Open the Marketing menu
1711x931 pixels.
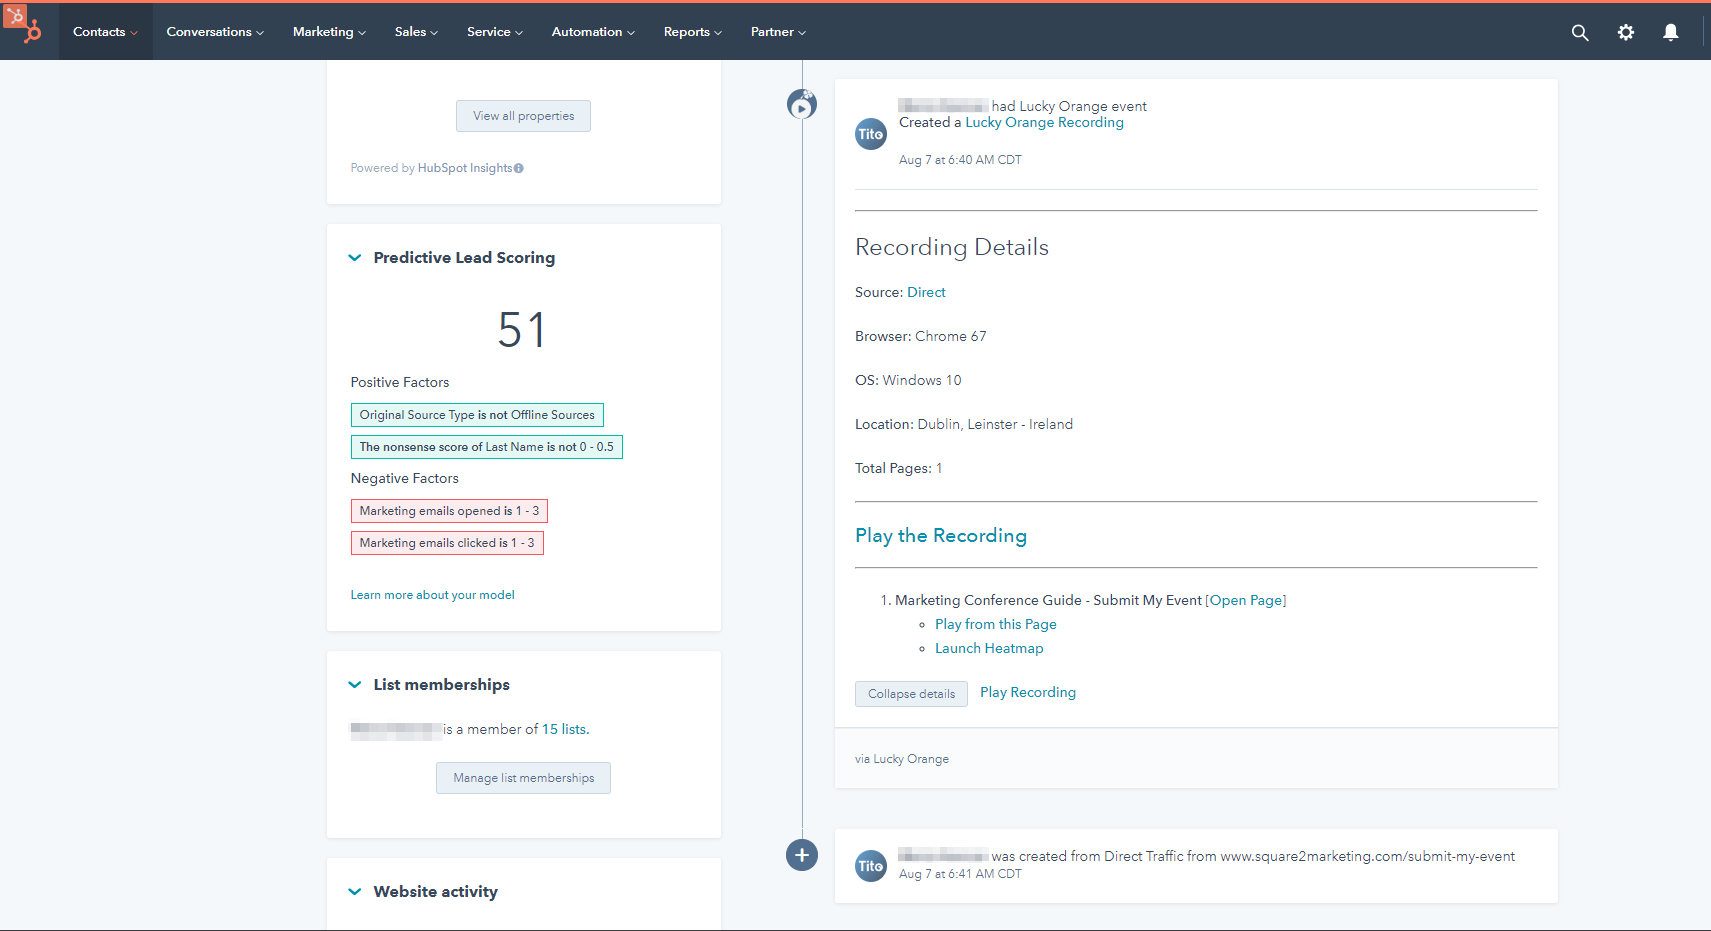pos(329,32)
